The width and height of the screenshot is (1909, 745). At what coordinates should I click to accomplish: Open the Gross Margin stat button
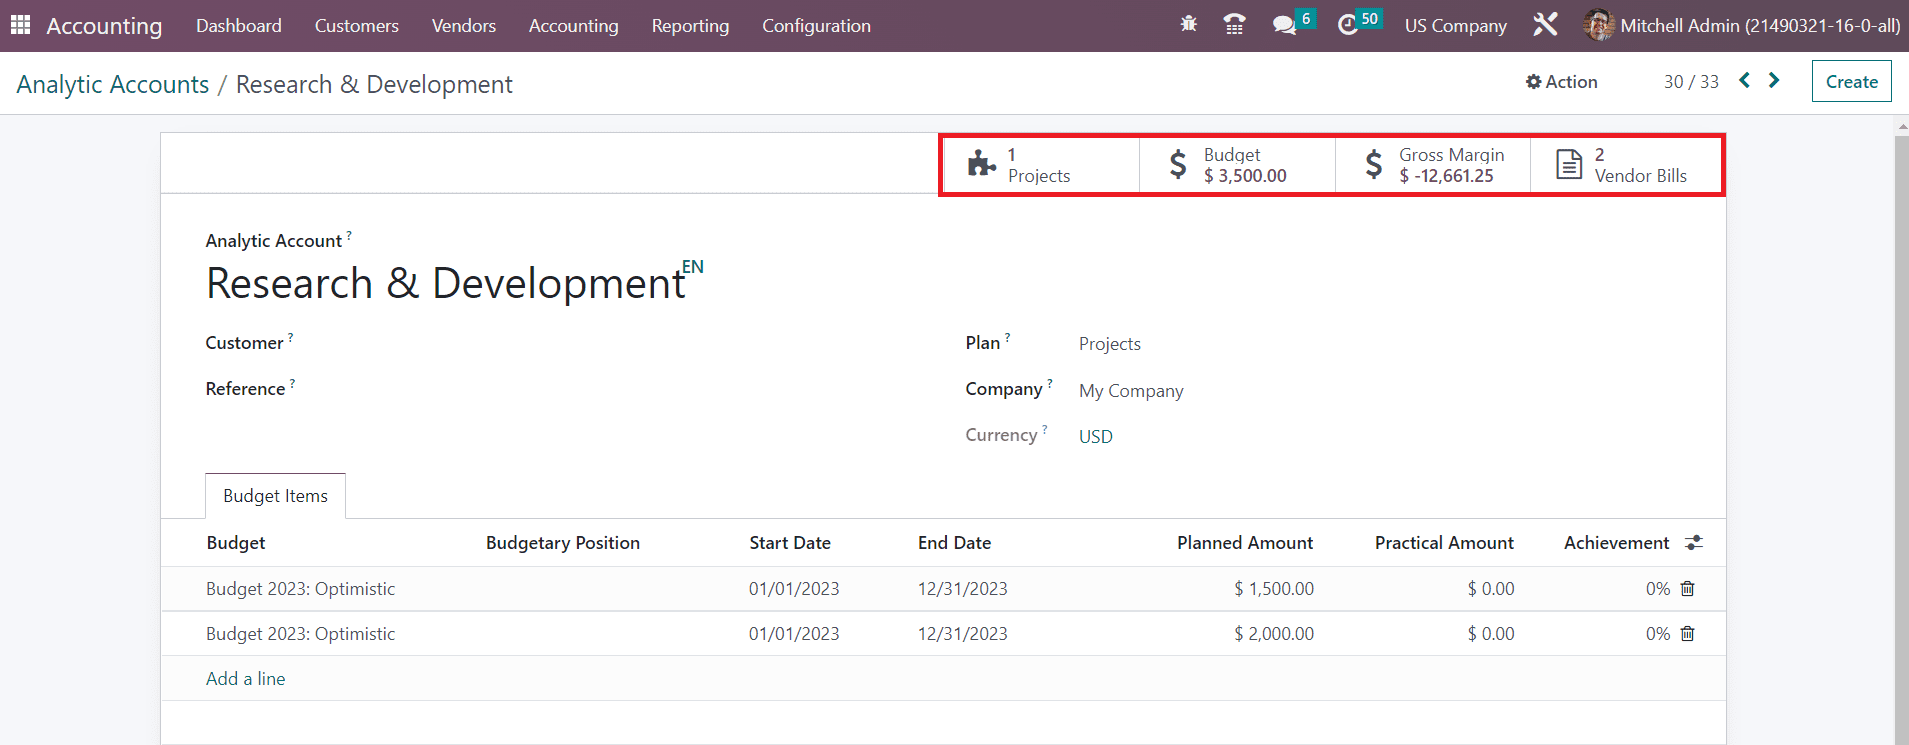click(1432, 165)
